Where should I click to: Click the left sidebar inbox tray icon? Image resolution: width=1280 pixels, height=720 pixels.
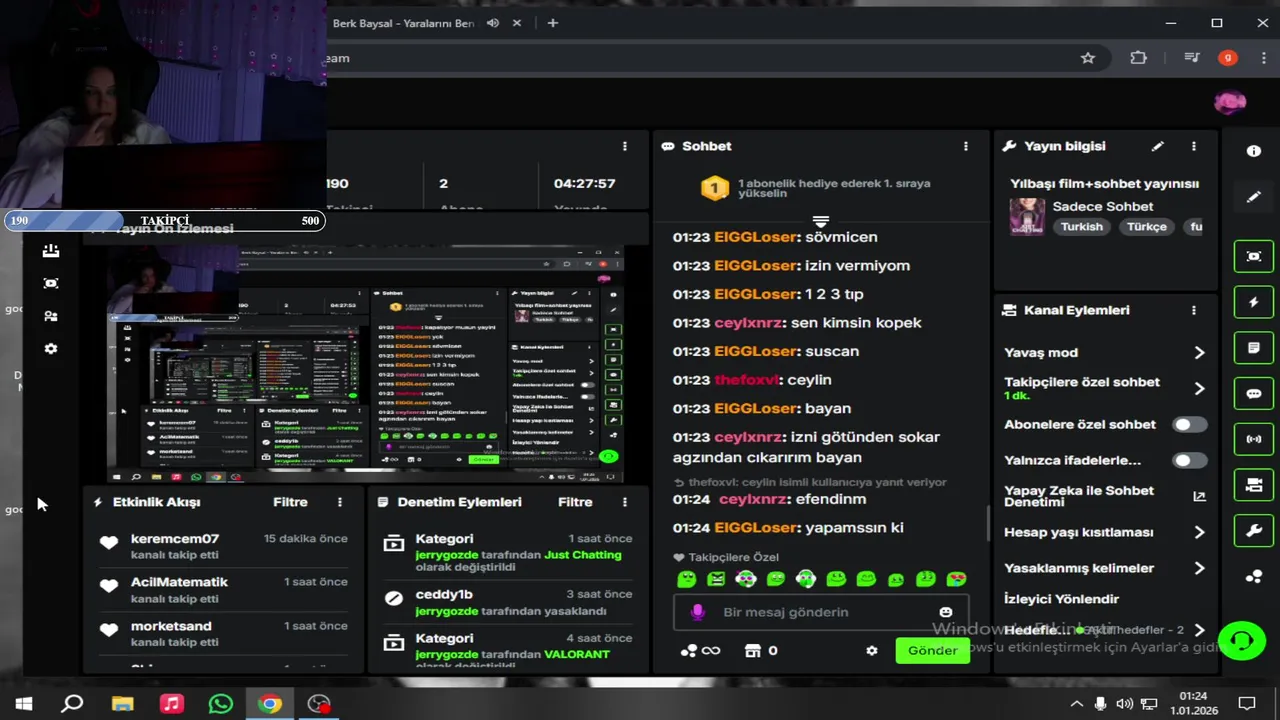click(x=51, y=251)
